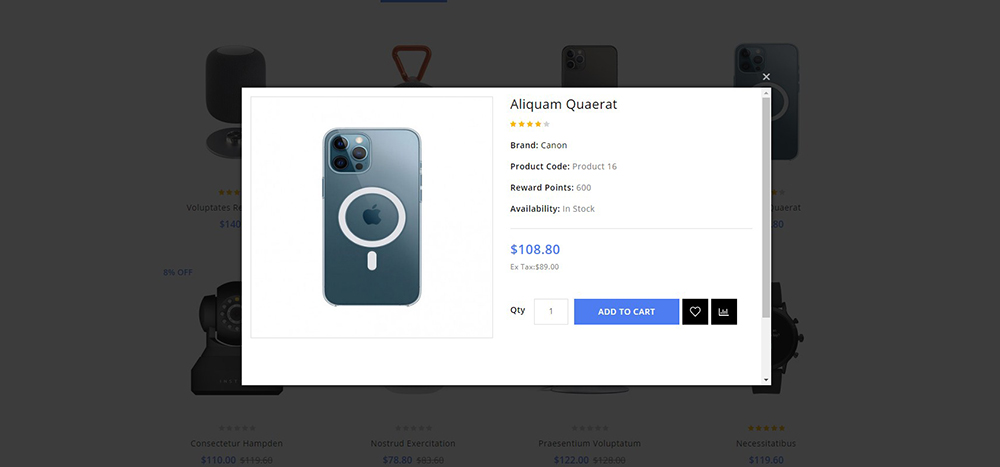Open the Consectetur Hampden product link

[237, 443]
